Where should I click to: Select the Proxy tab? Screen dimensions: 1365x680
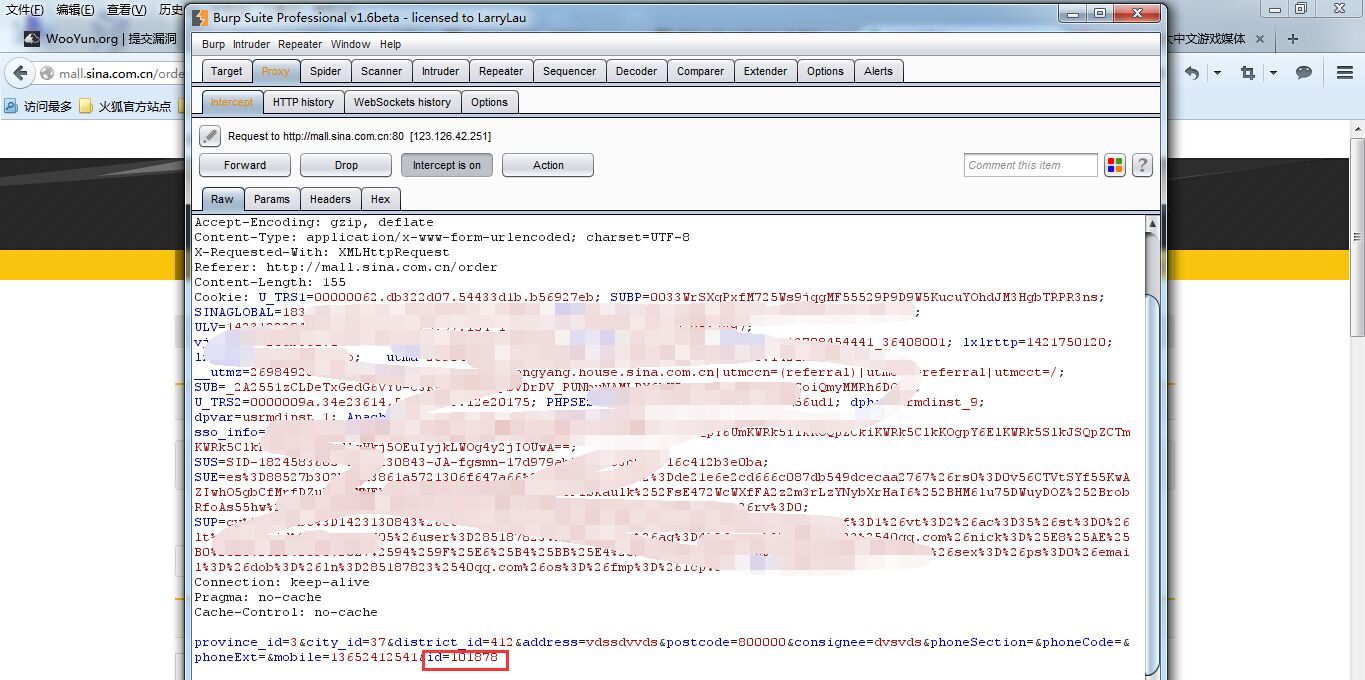pyautogui.click(x=275, y=71)
